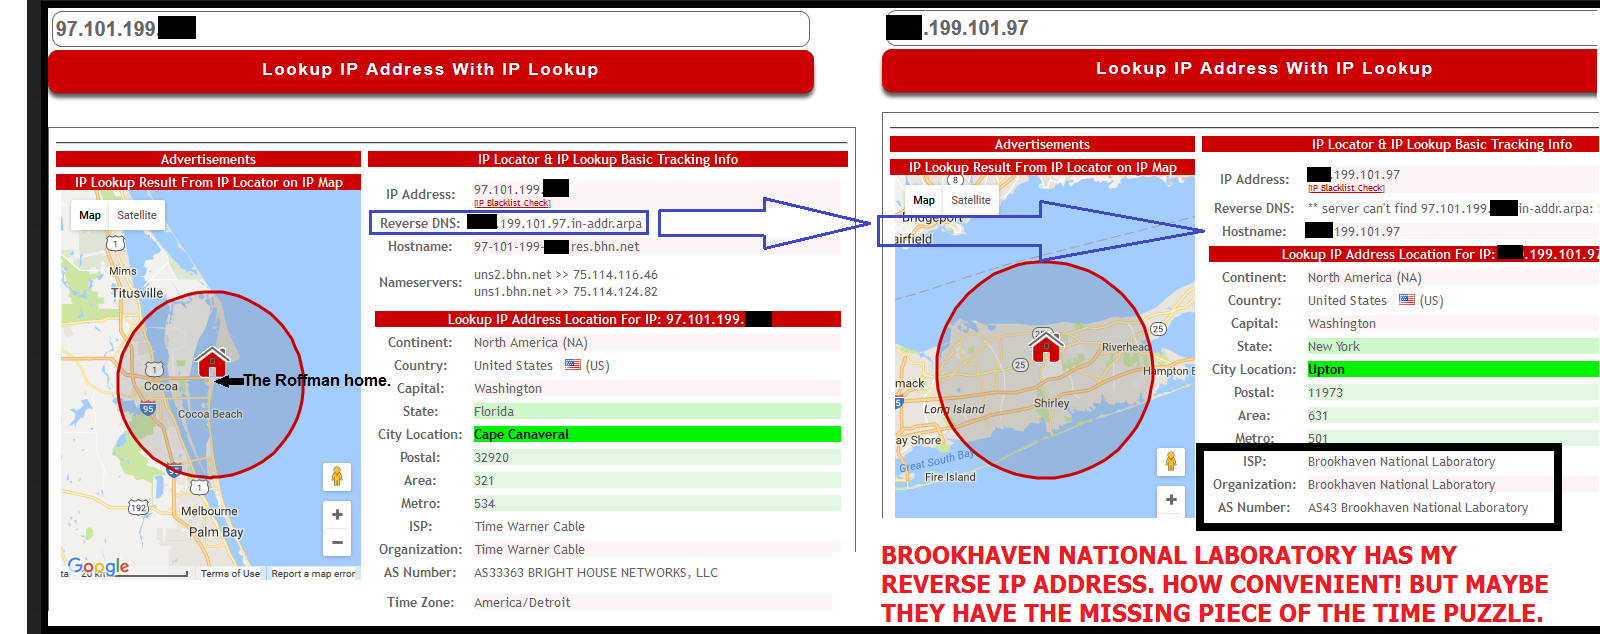This screenshot has height=634, width=1600.
Task: Click nameserver uns2.bhn.net >> 75.114.116.46
Action: pyautogui.click(x=566, y=274)
